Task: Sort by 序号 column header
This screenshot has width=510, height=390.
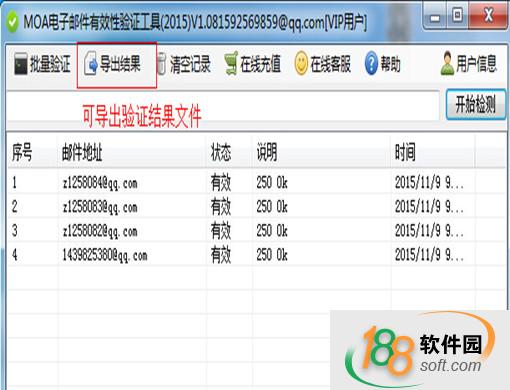Action: (32, 153)
